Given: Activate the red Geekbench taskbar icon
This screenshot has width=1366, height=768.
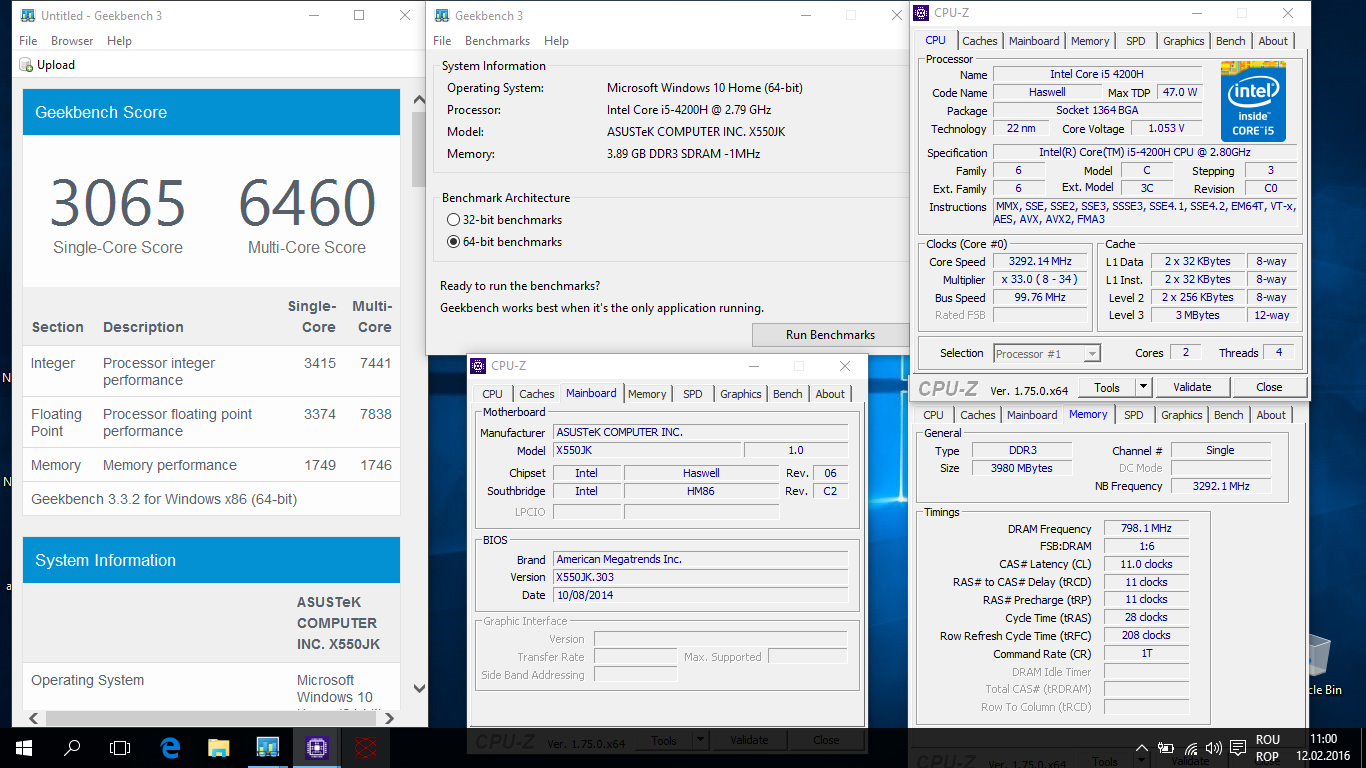Looking at the screenshot, I should click(366, 747).
